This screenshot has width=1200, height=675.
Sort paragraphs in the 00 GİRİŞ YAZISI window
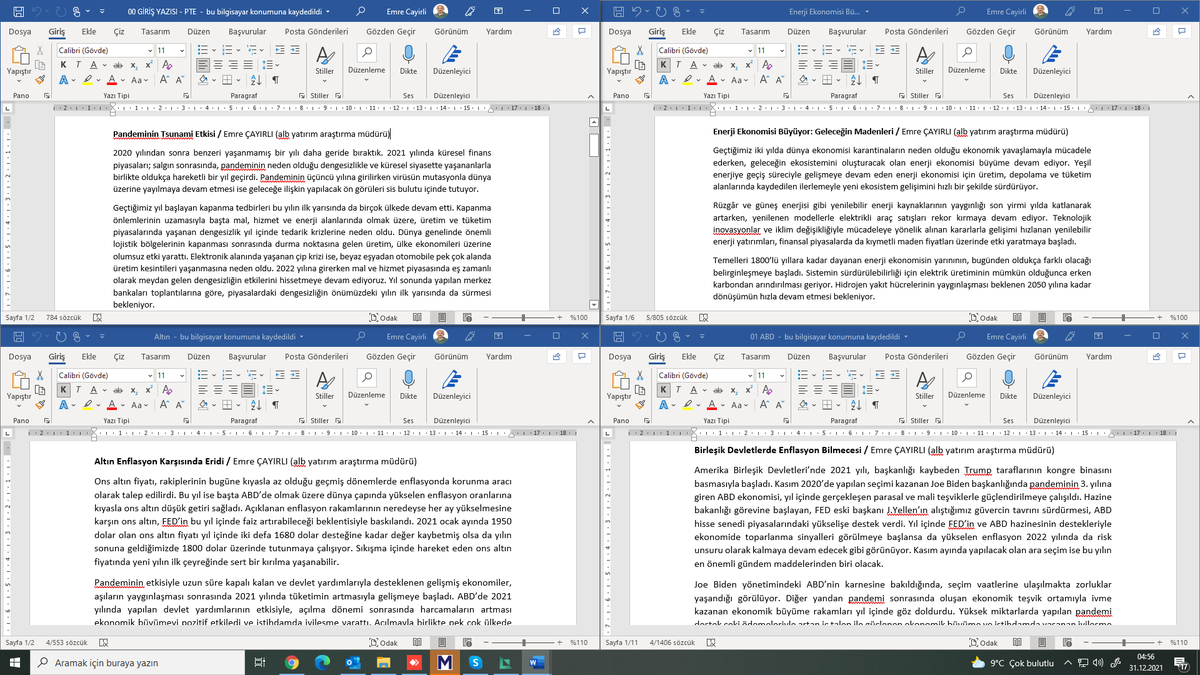(x=255, y=79)
